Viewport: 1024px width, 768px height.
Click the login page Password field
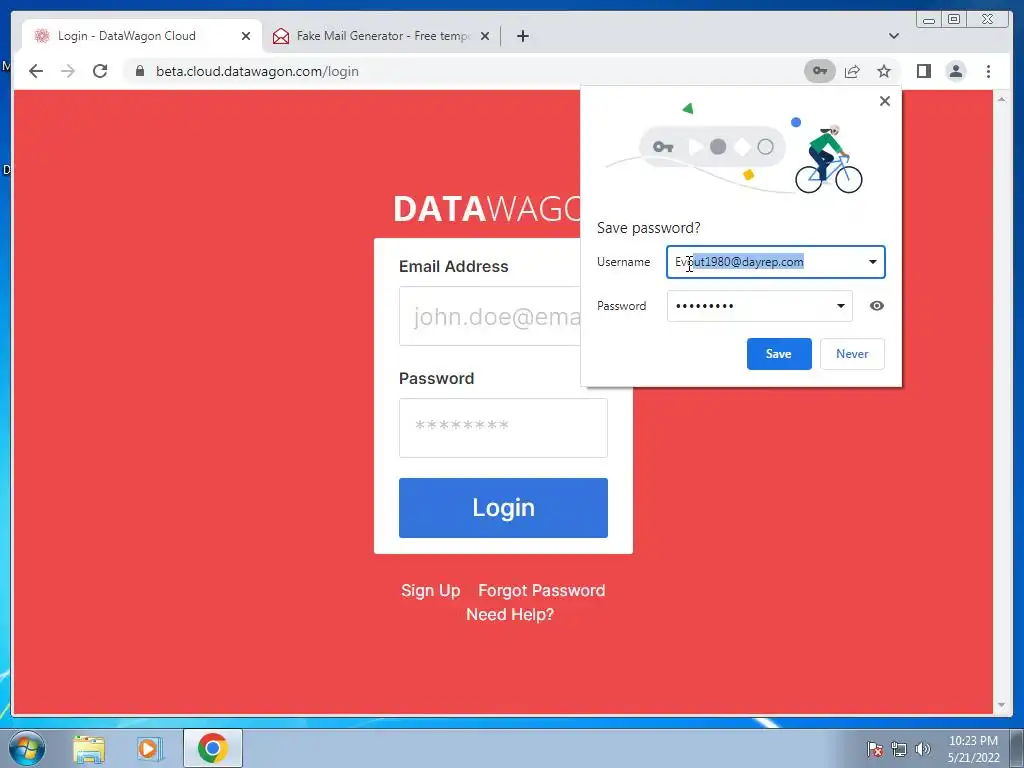click(504, 428)
